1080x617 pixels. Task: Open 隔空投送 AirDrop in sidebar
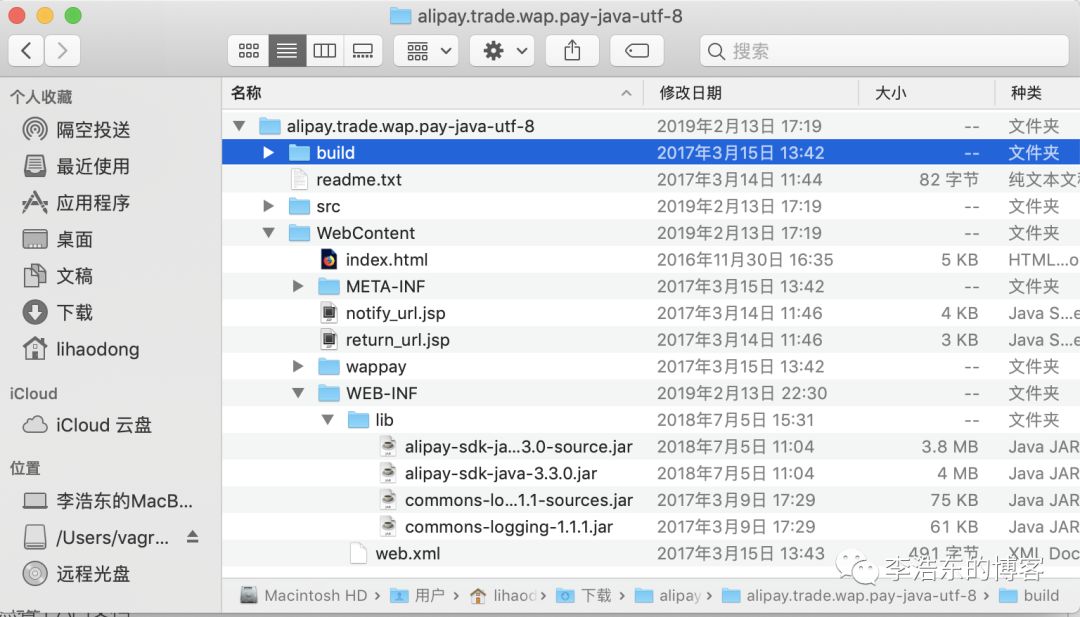pyautogui.click(x=76, y=129)
